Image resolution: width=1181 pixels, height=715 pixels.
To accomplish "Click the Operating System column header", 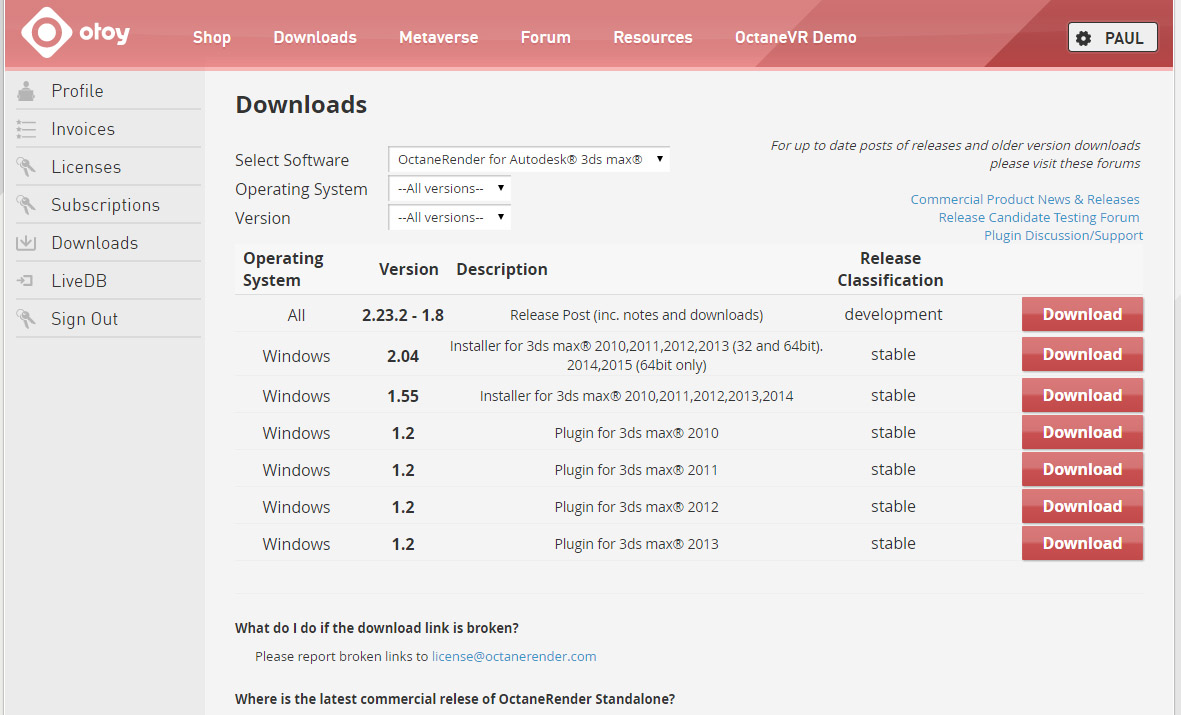I will tap(283, 269).
